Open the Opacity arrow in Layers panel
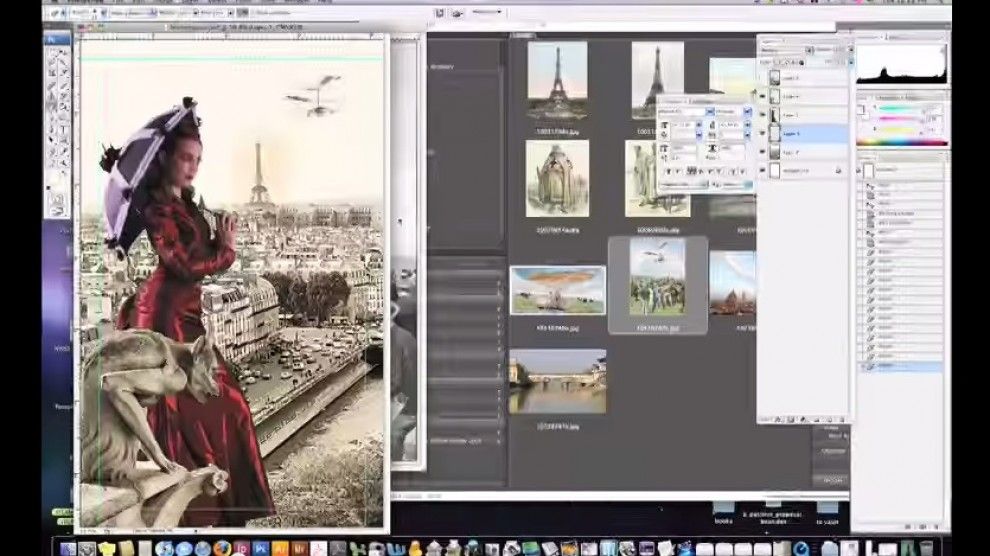 850,50
